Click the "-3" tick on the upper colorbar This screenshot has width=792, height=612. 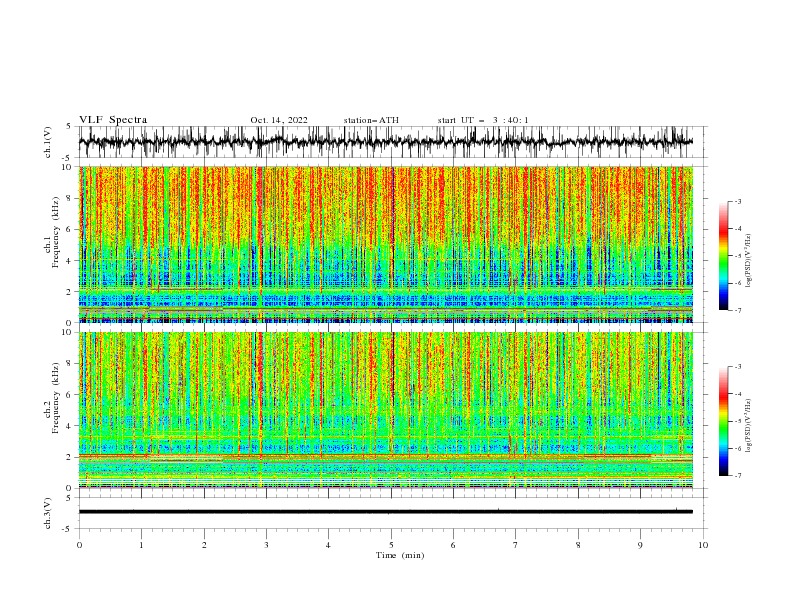click(x=737, y=201)
